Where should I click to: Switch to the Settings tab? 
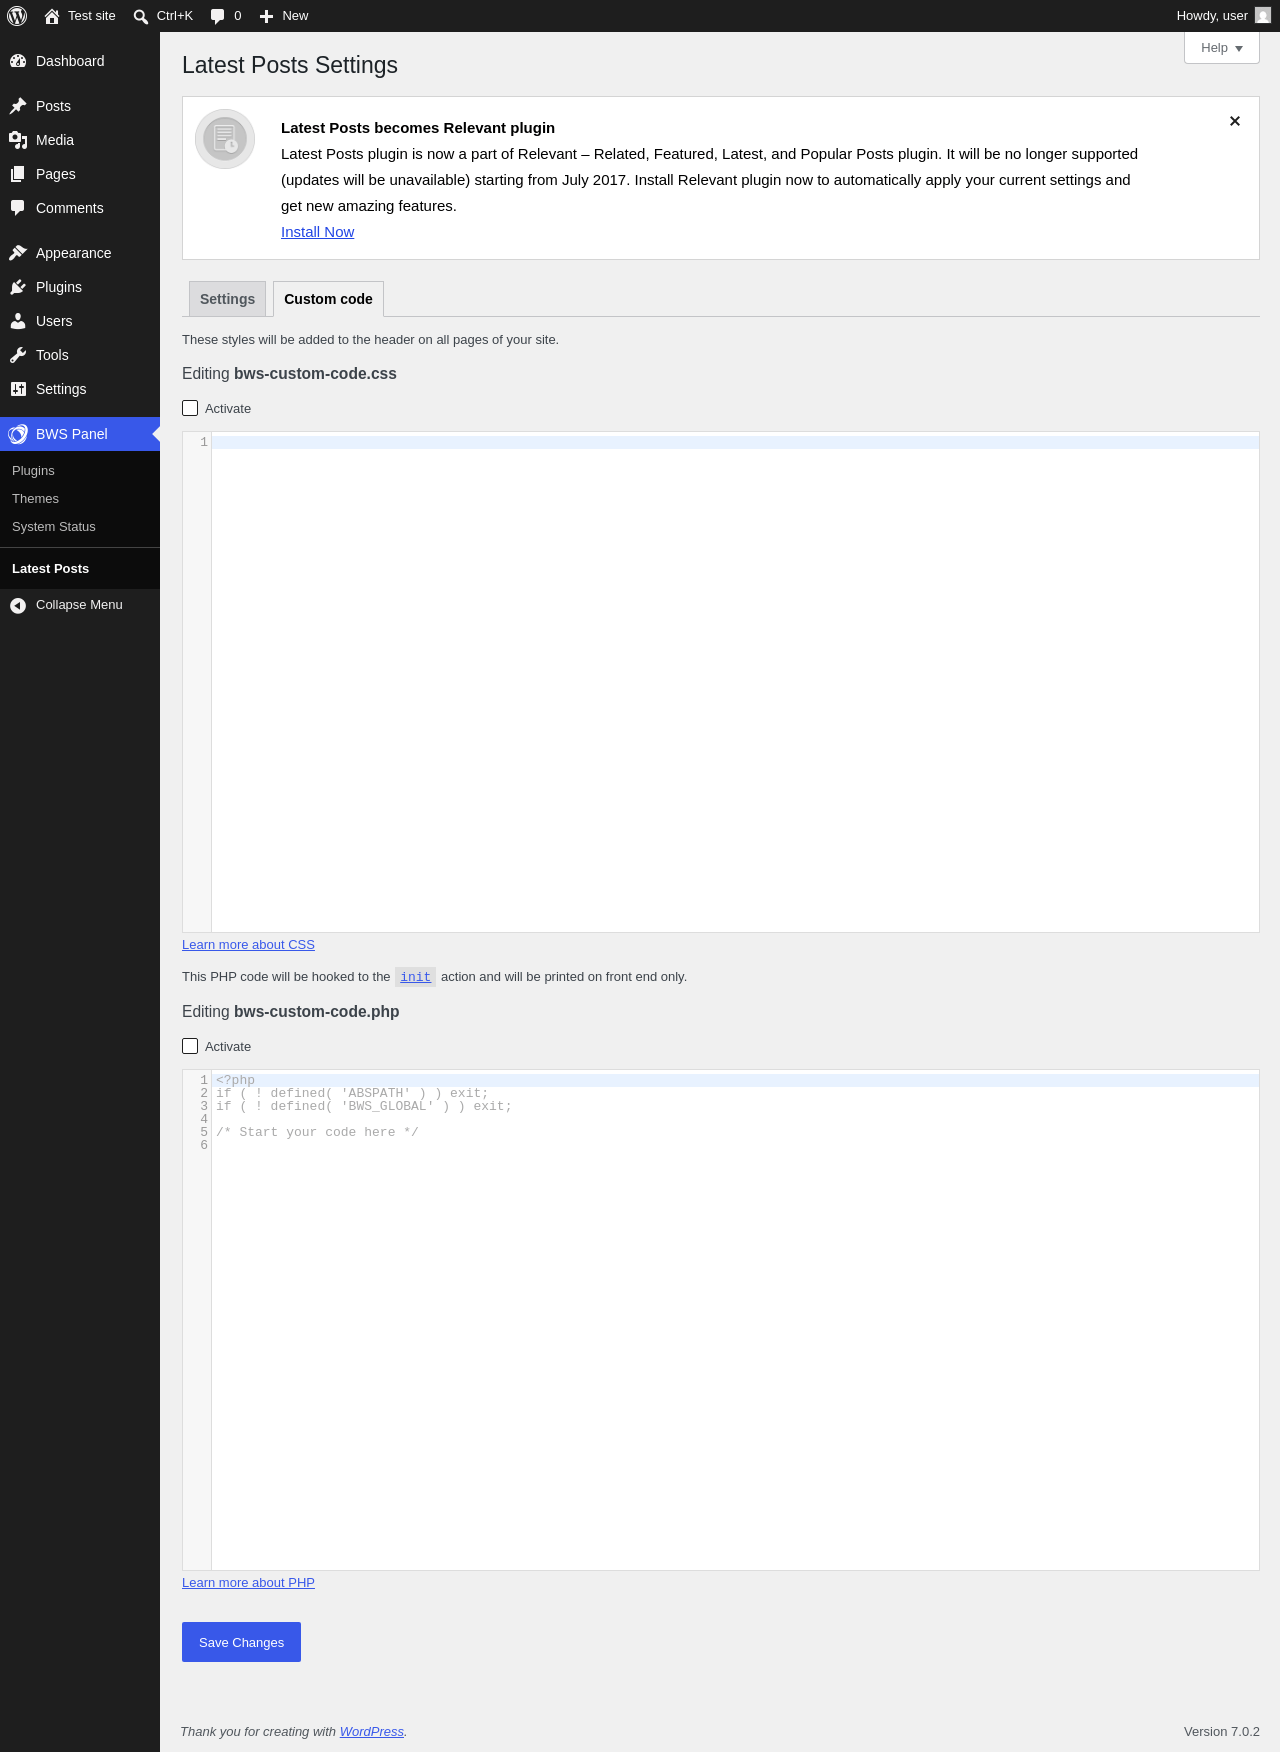click(227, 299)
